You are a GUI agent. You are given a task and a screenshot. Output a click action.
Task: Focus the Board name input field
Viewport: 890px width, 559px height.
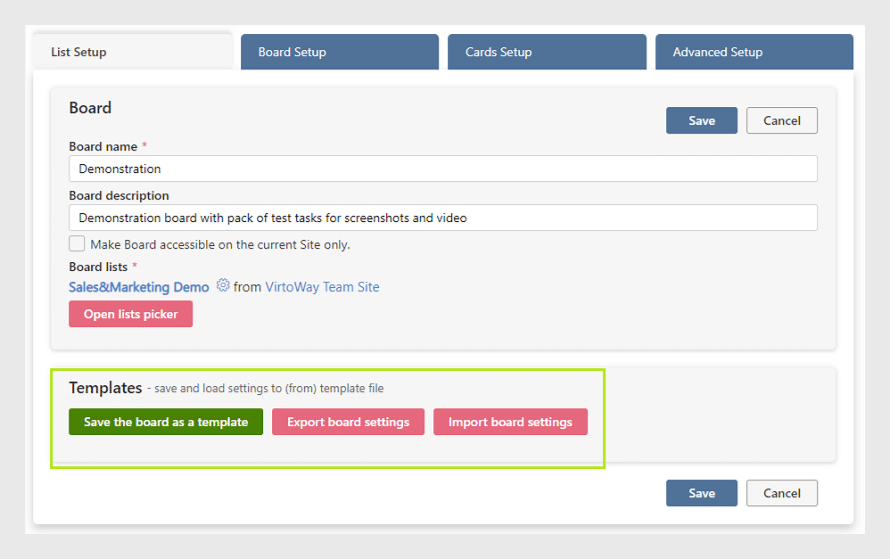coord(443,169)
